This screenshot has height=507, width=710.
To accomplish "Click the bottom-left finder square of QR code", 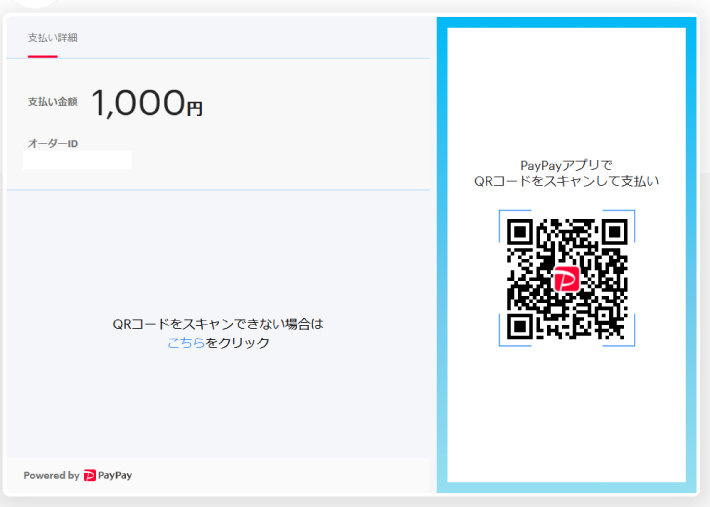I will (519, 326).
